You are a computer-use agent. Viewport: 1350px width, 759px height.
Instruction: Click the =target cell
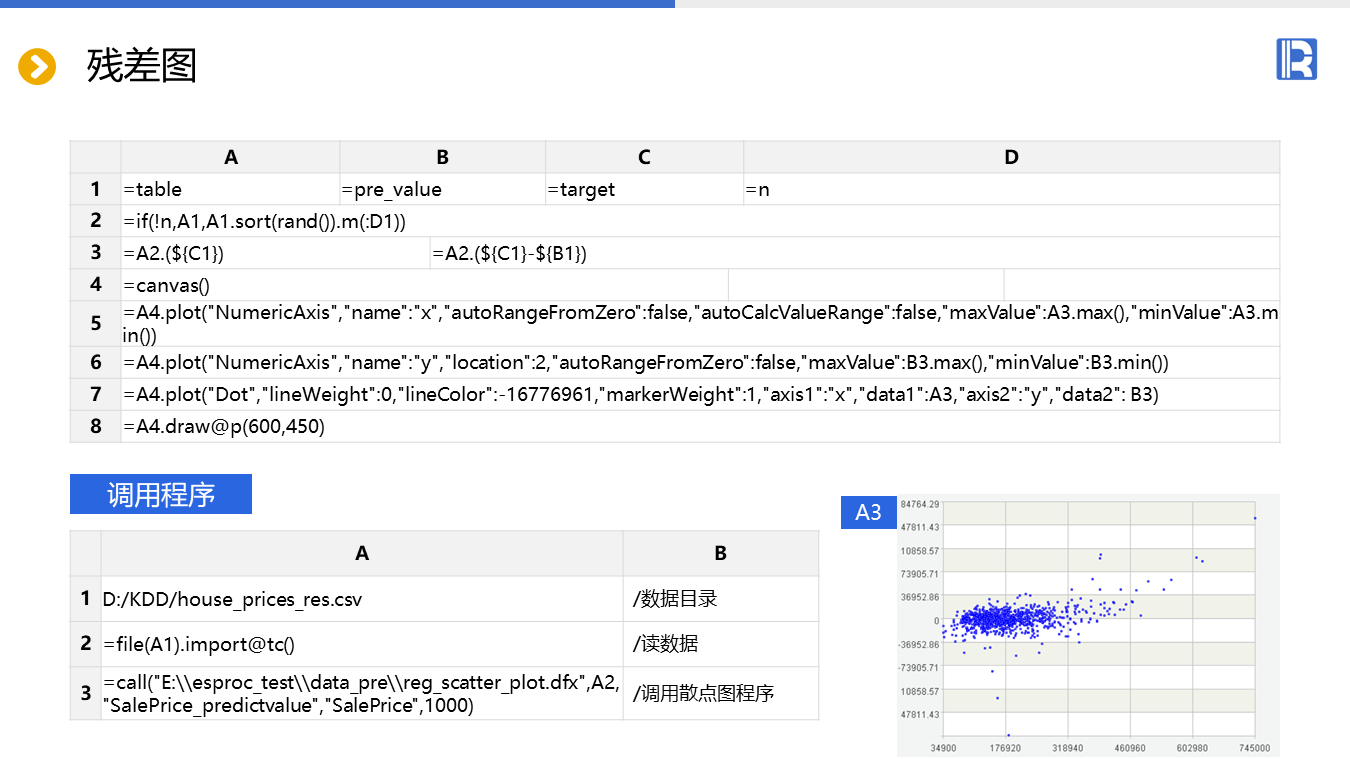coord(644,189)
